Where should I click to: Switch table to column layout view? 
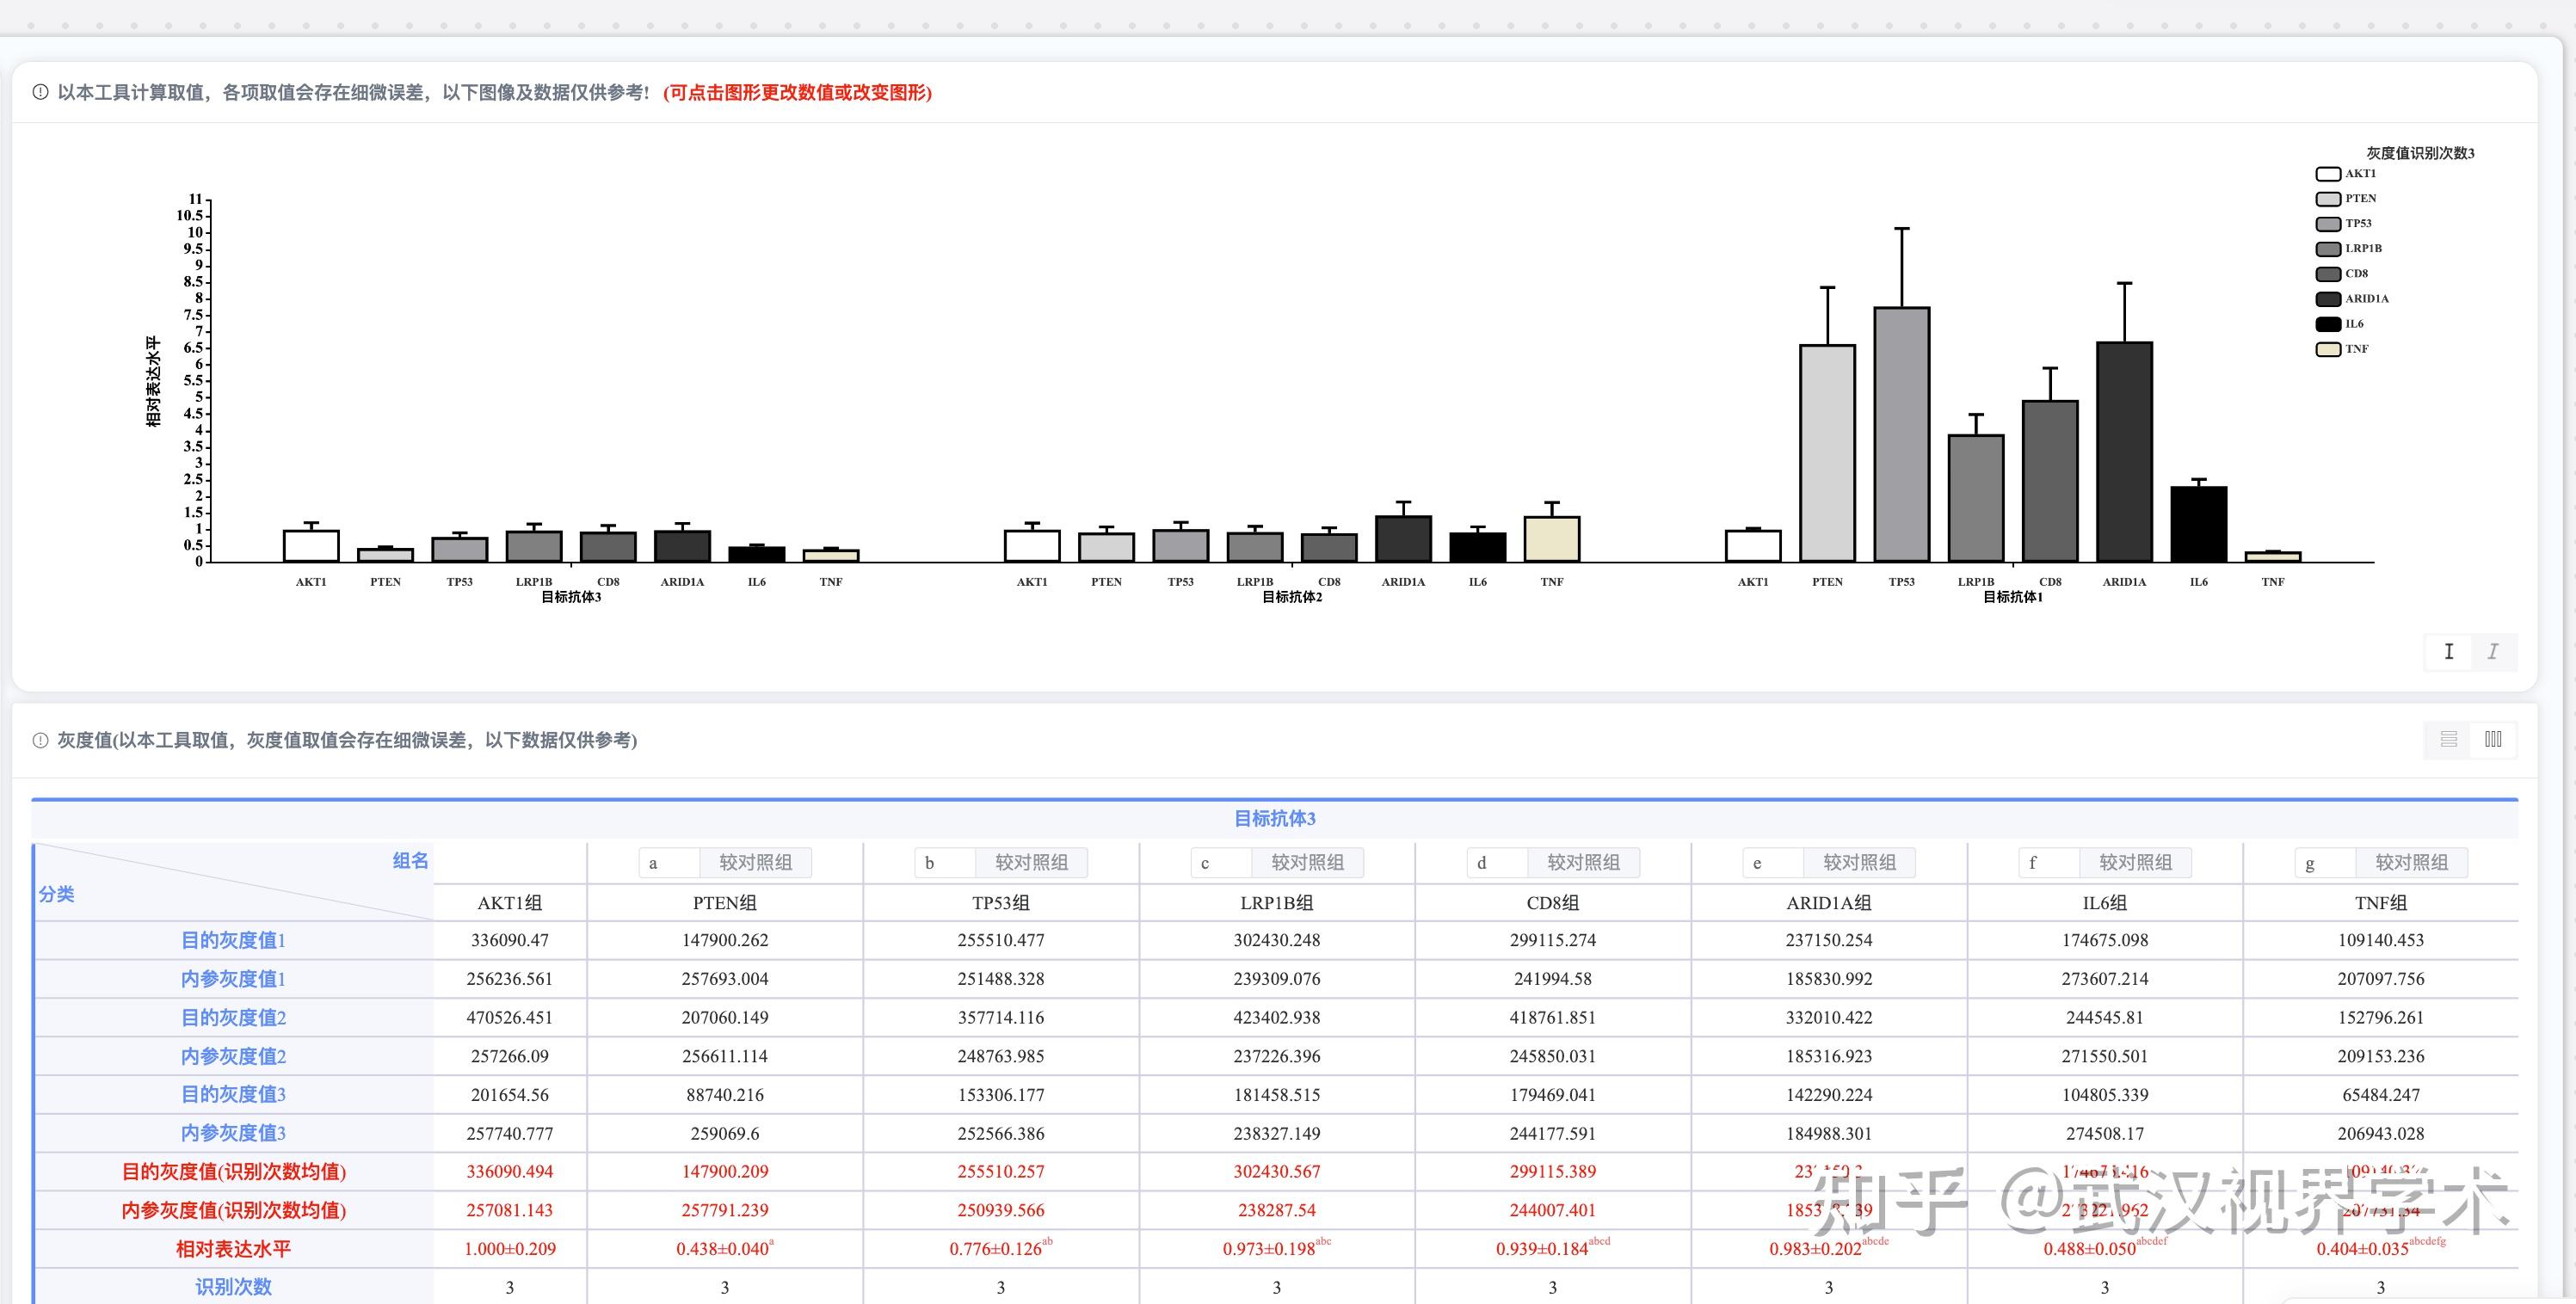2493,740
